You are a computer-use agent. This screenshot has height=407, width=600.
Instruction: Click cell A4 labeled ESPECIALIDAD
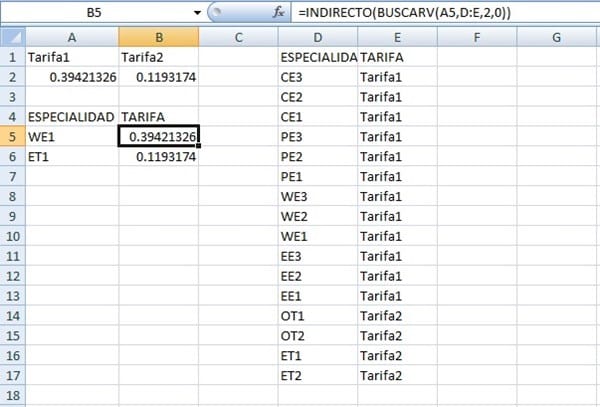point(72,117)
